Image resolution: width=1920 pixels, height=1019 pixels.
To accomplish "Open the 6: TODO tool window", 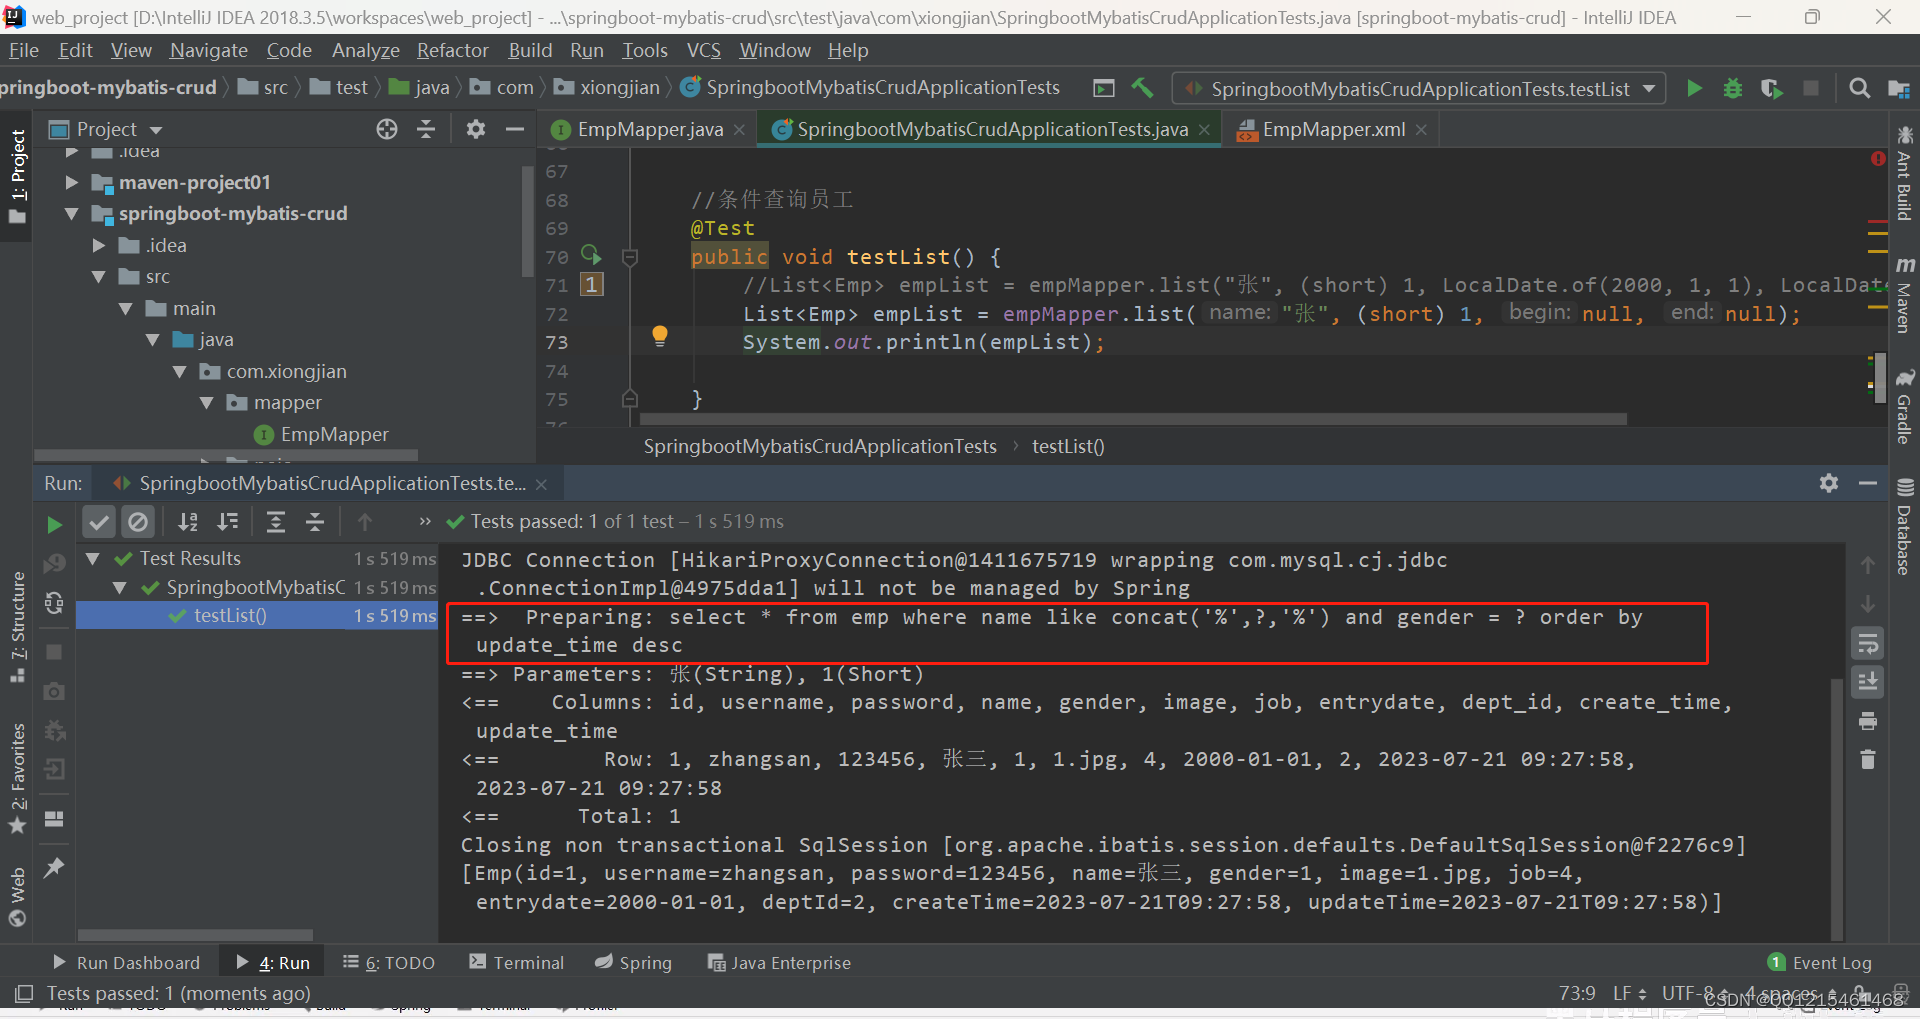I will [389, 962].
